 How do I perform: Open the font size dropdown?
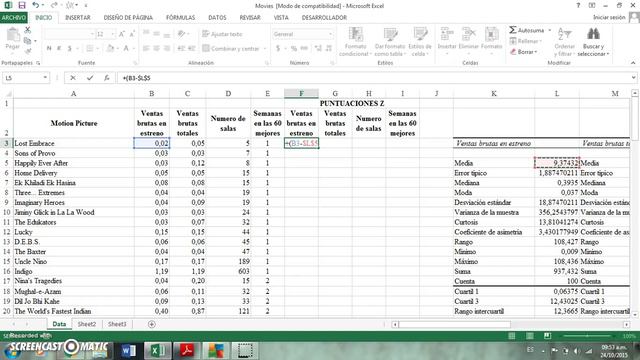113,34
